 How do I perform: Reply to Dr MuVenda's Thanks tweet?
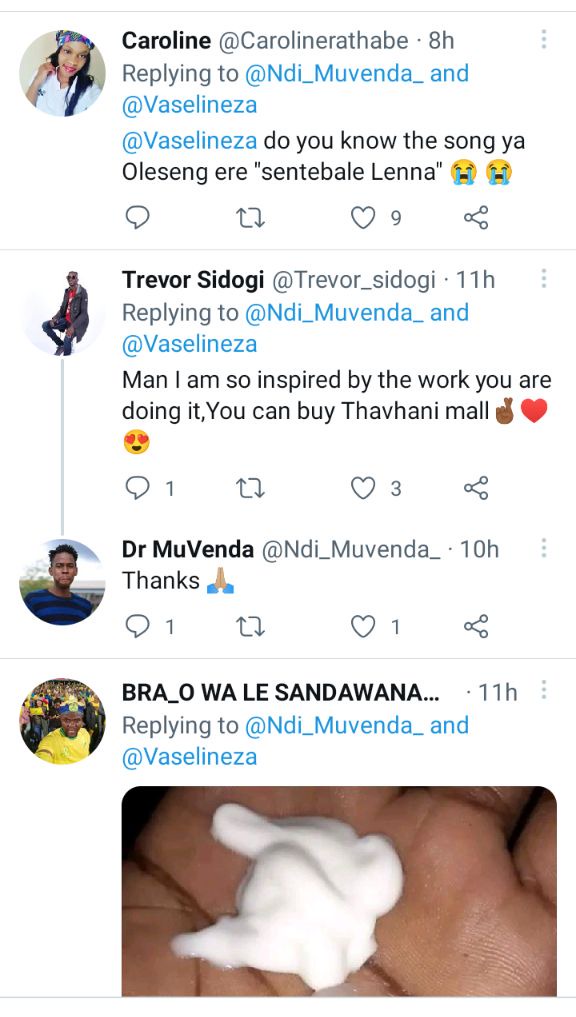click(138, 627)
